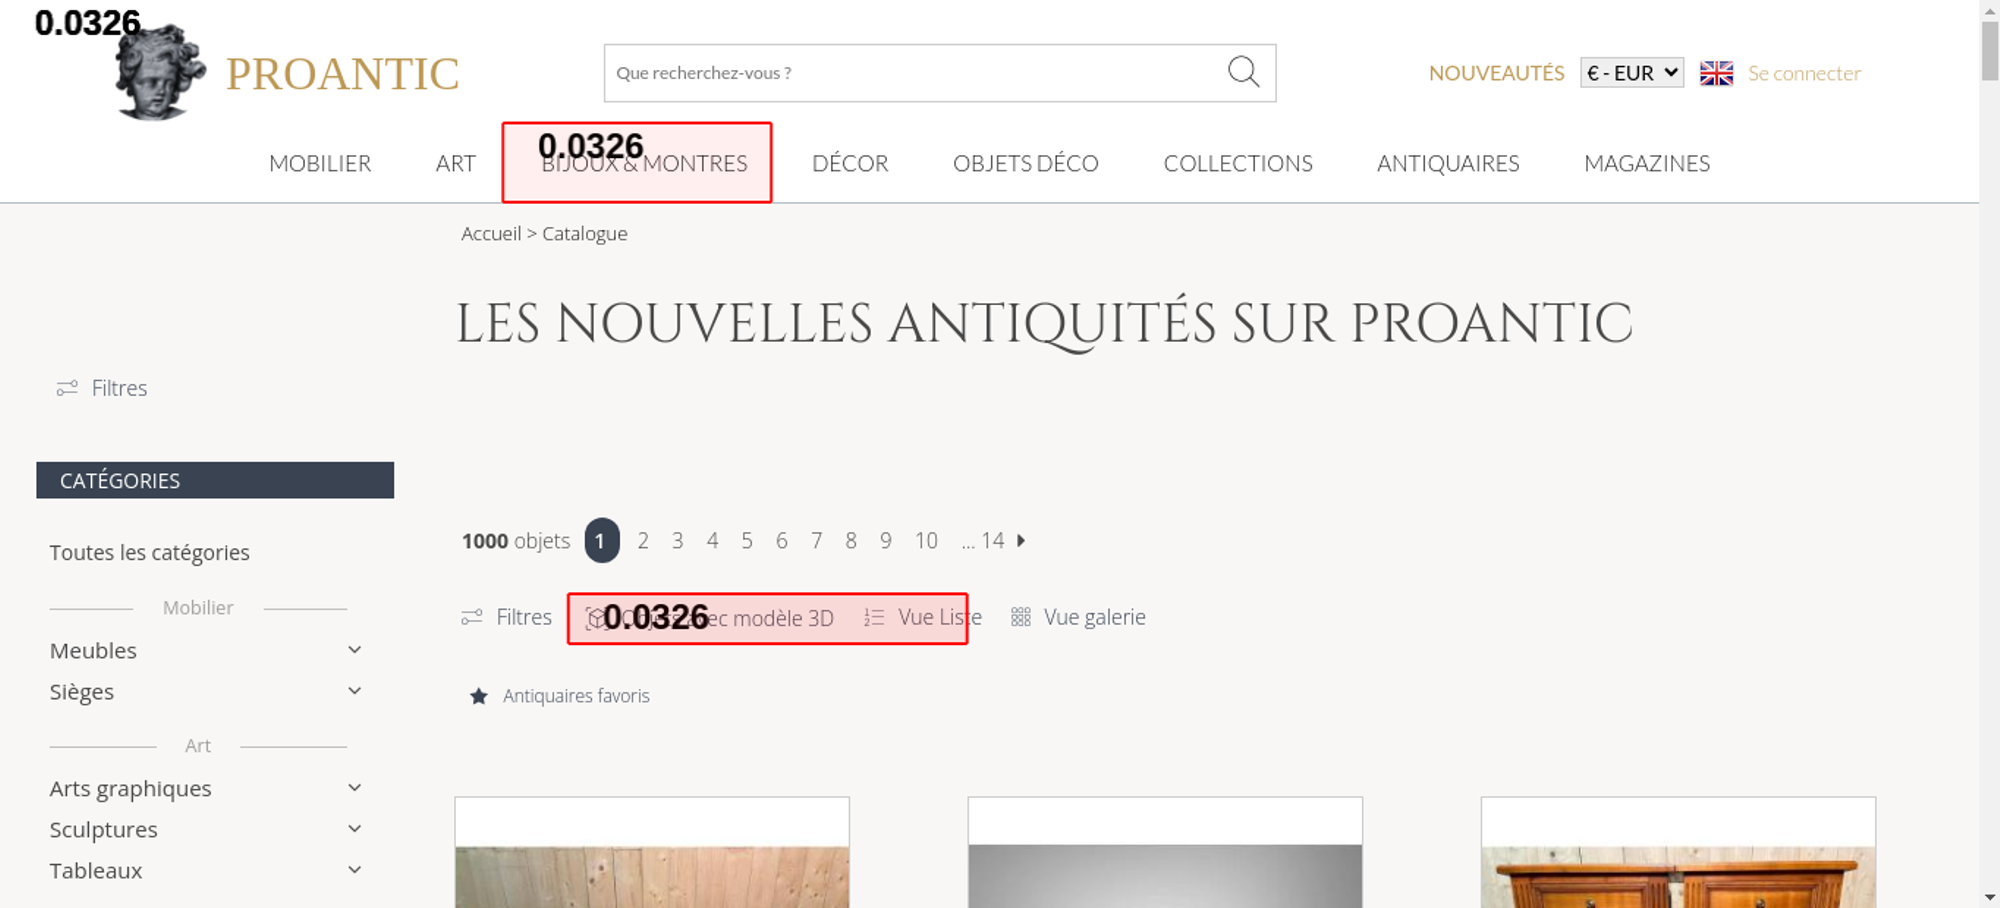Expand the Tableaux category
This screenshot has width=2000, height=908.
click(354, 870)
